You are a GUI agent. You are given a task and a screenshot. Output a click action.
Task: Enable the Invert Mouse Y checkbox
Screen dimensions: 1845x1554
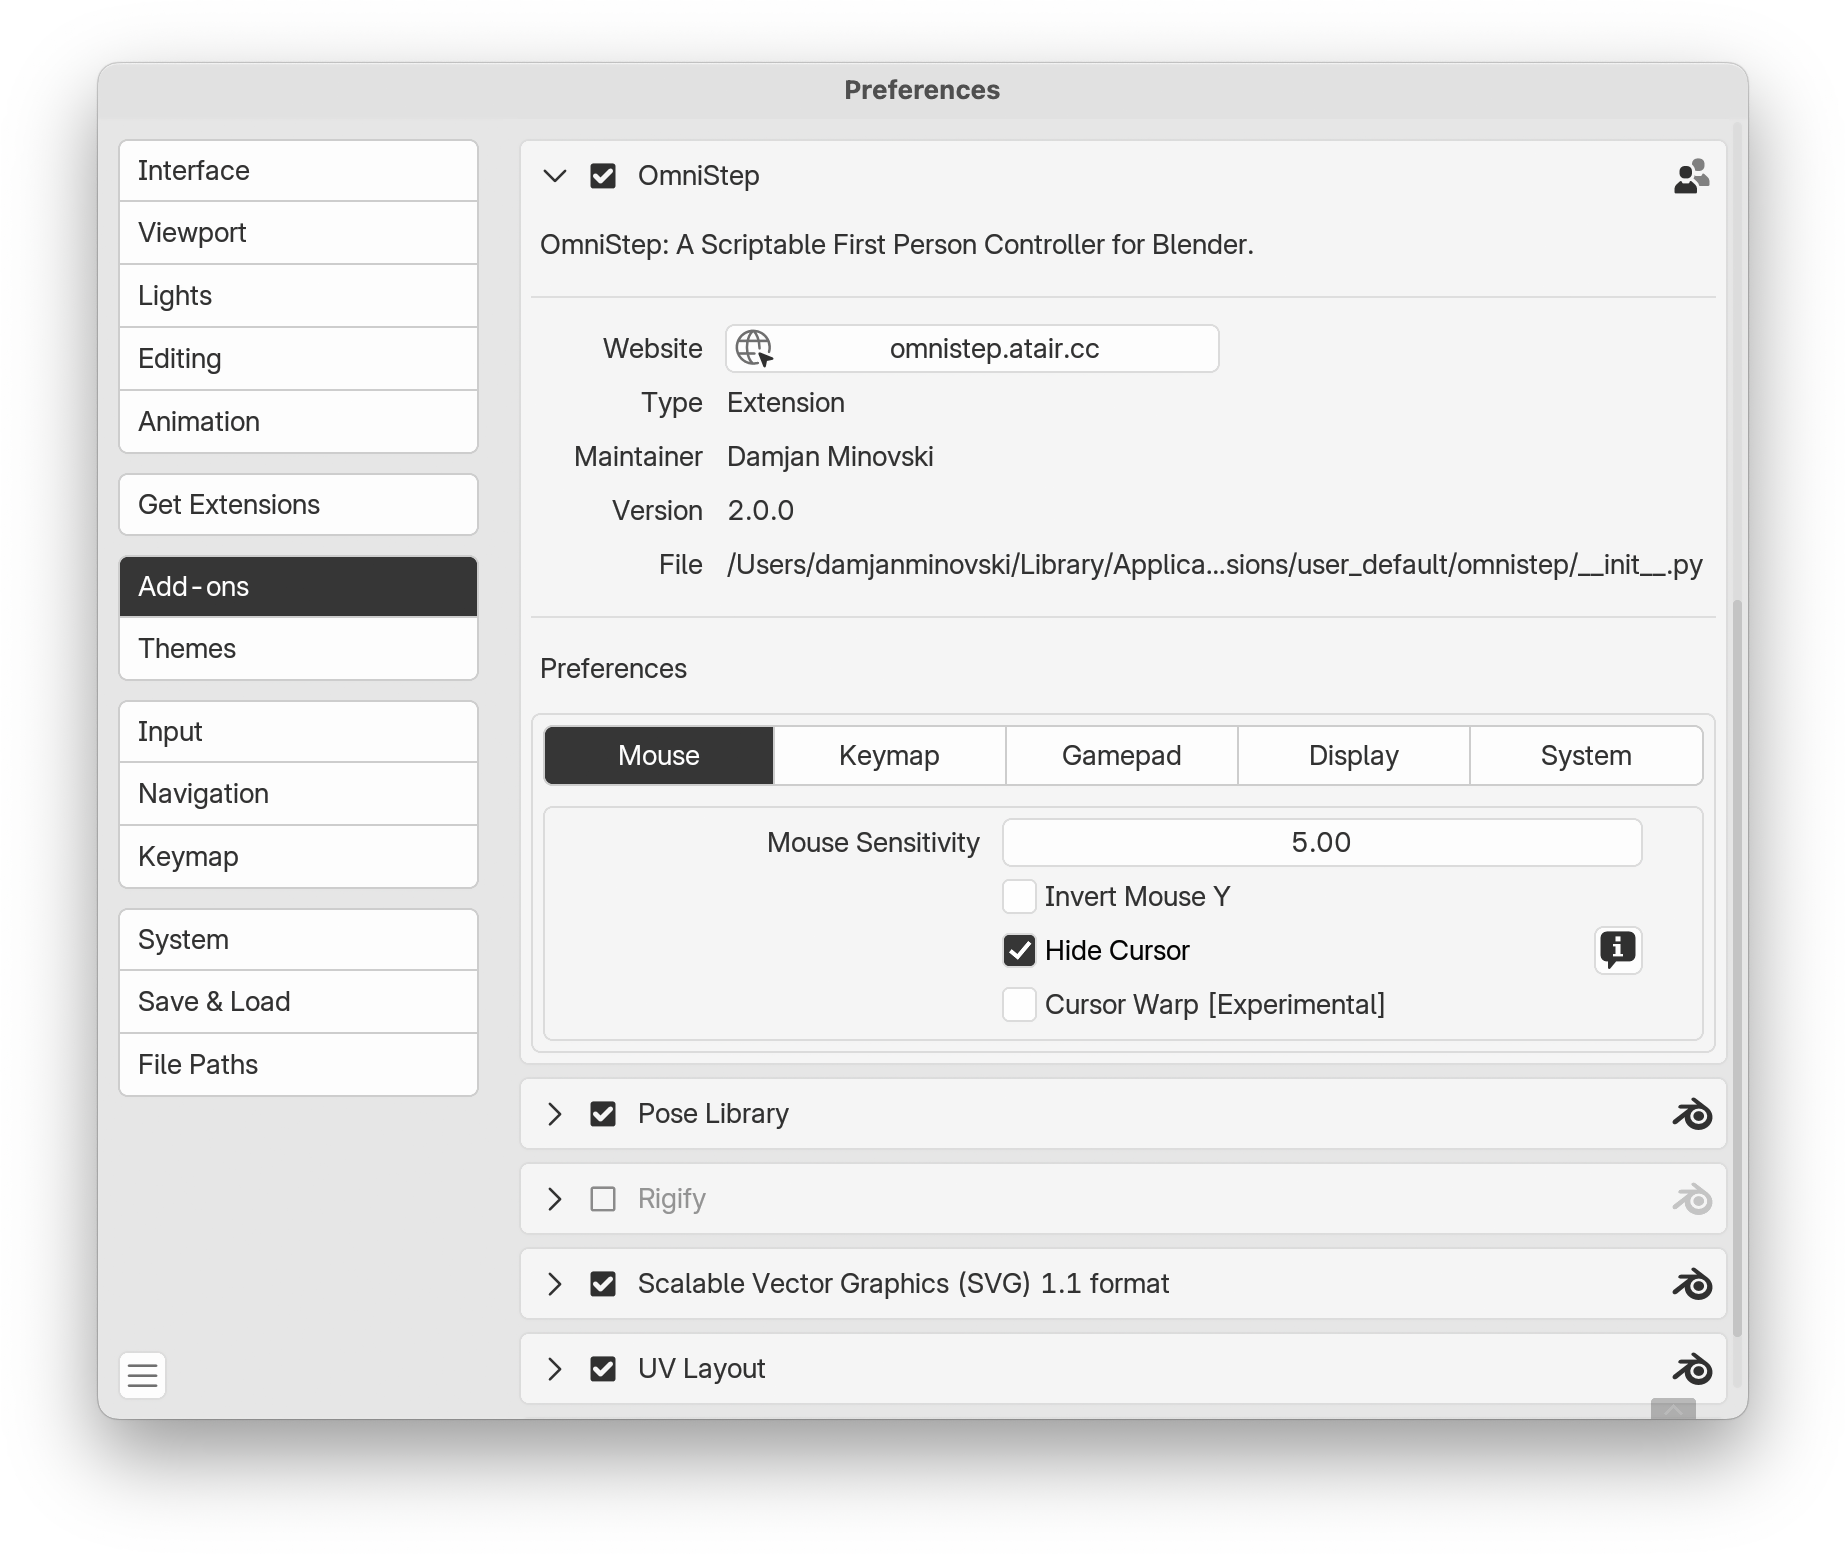1019,897
